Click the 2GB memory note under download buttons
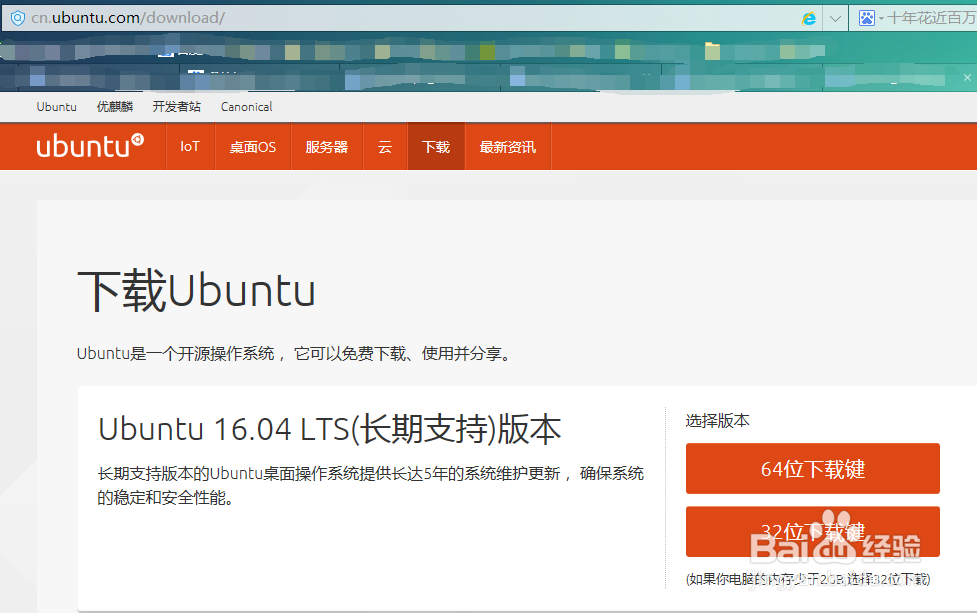The height and width of the screenshot is (613, 977). coord(808,579)
